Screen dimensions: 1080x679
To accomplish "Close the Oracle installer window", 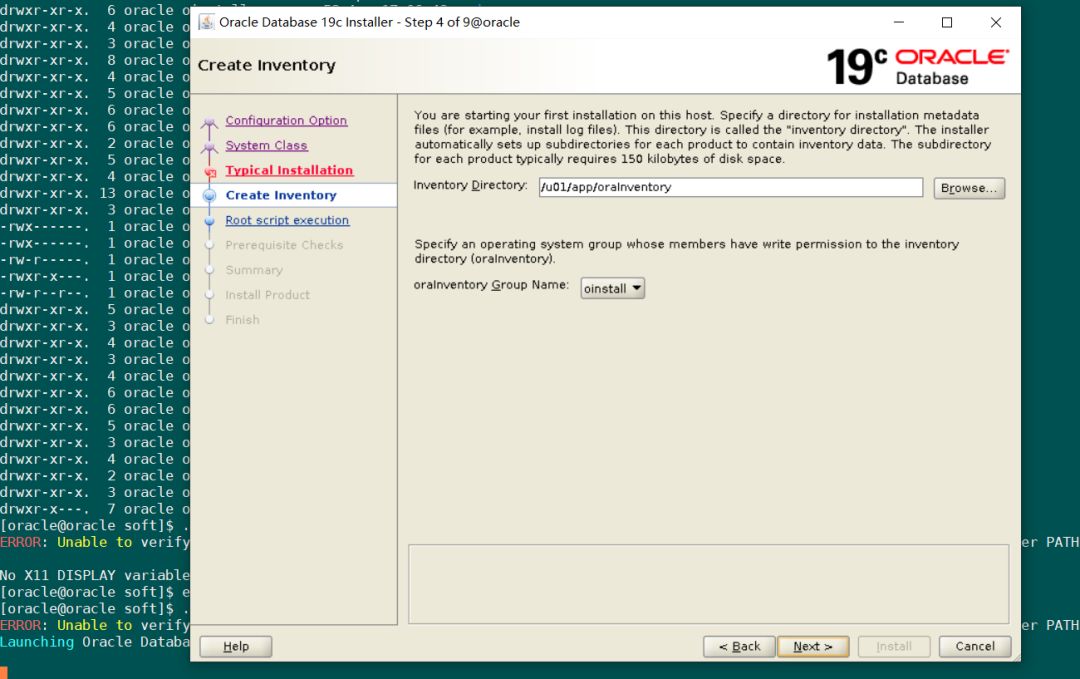I will [x=996, y=22].
